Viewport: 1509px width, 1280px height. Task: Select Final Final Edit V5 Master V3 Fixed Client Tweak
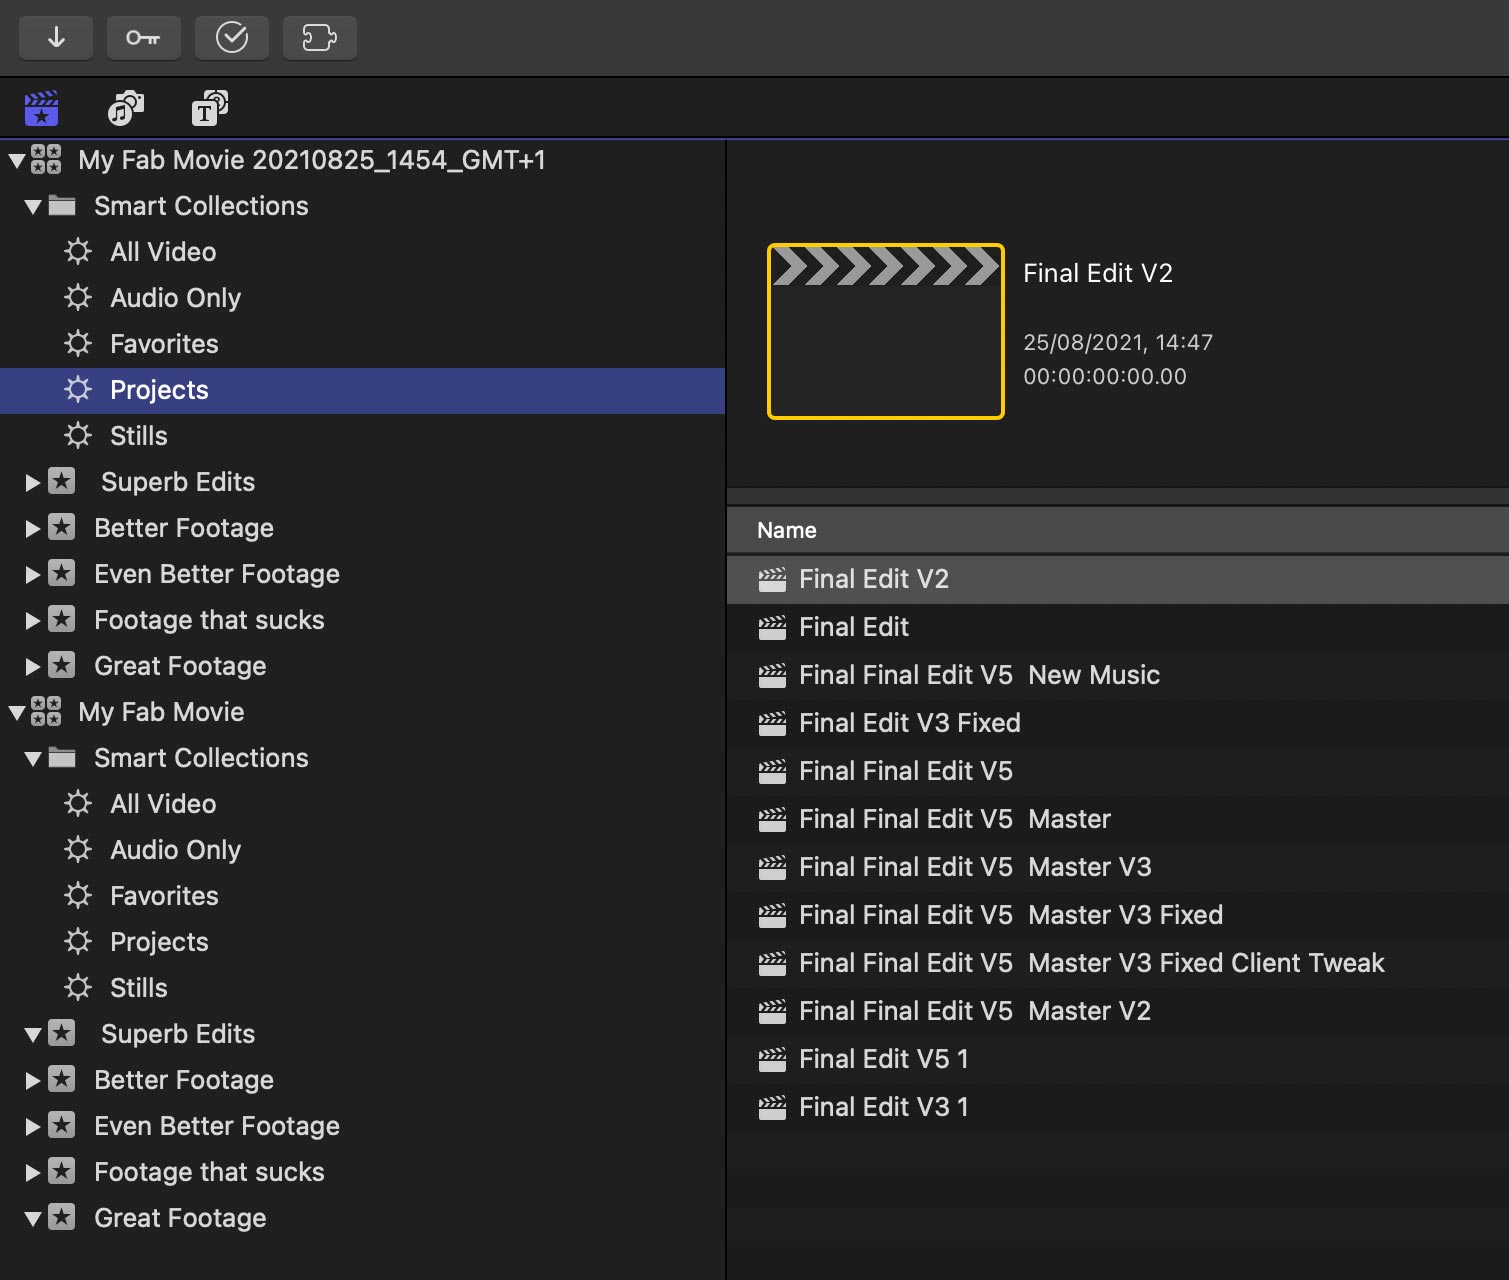[1118, 963]
